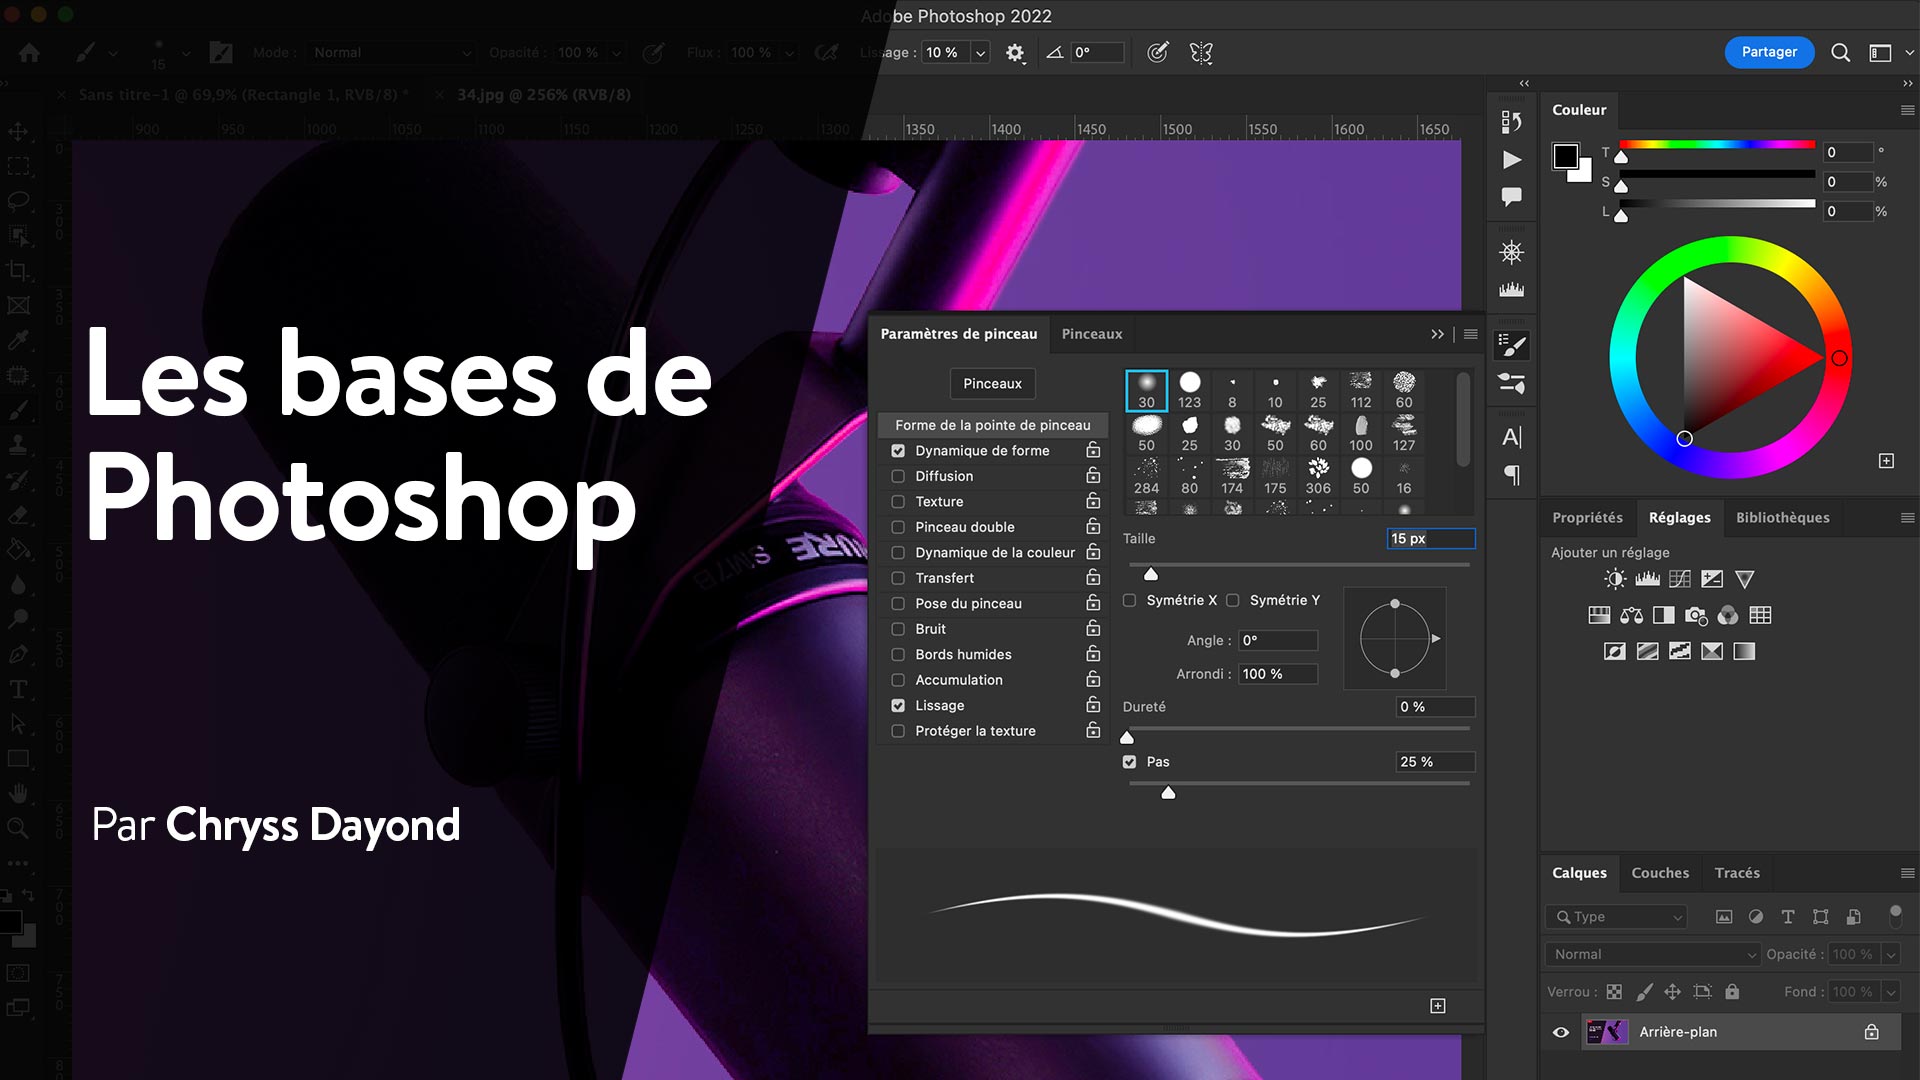Open the Brushes panel icon in dock
Screen dimensions: 1920x1080
pyautogui.click(x=1512, y=383)
